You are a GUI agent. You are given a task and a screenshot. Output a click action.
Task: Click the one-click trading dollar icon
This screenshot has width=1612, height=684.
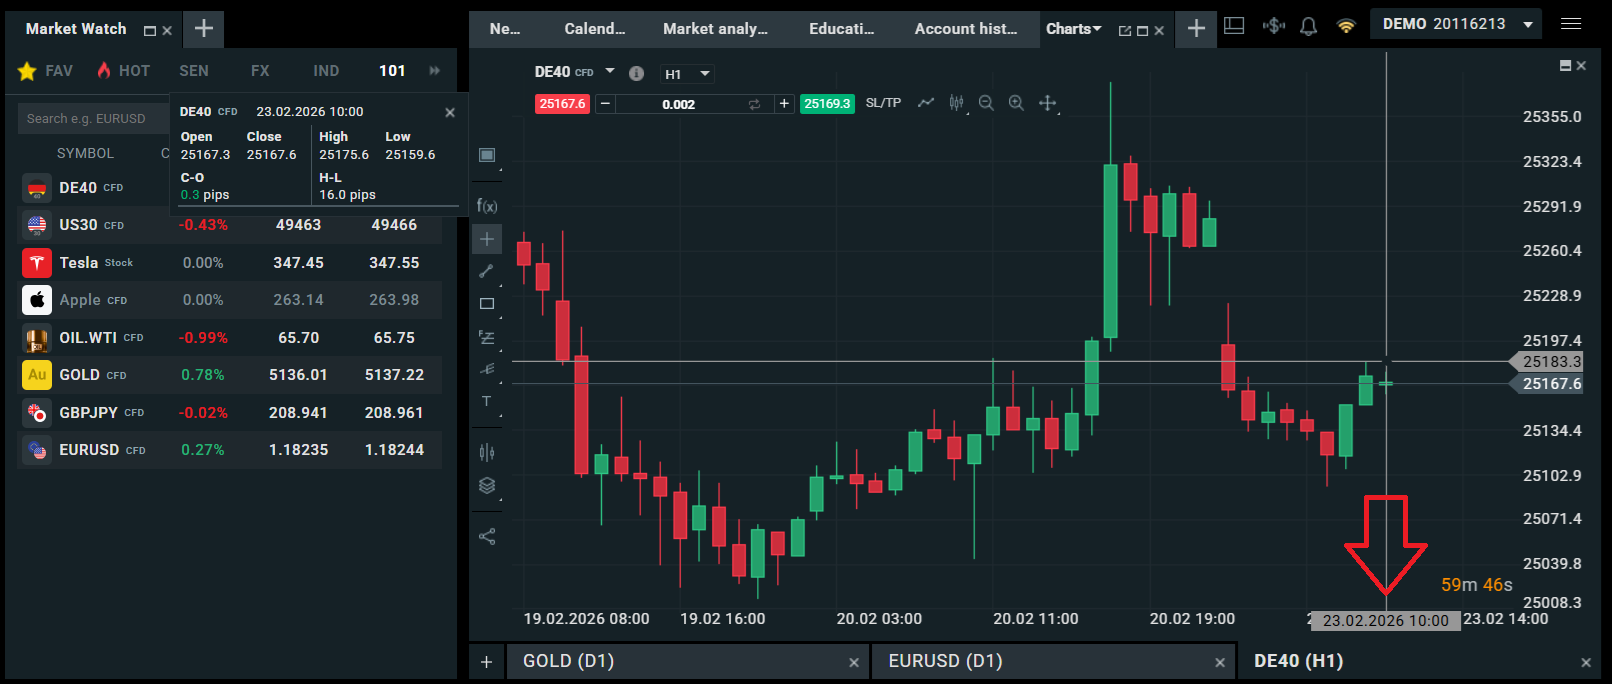click(x=1273, y=27)
